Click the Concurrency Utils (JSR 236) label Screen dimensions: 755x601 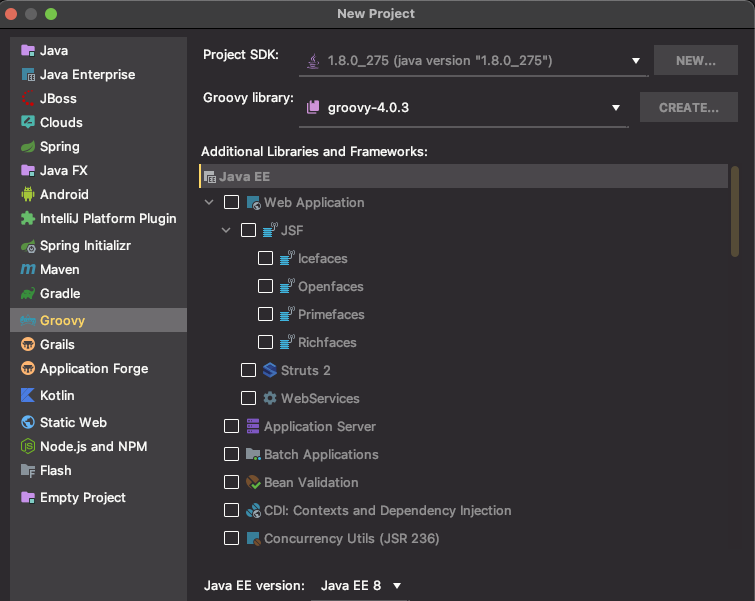click(351, 538)
